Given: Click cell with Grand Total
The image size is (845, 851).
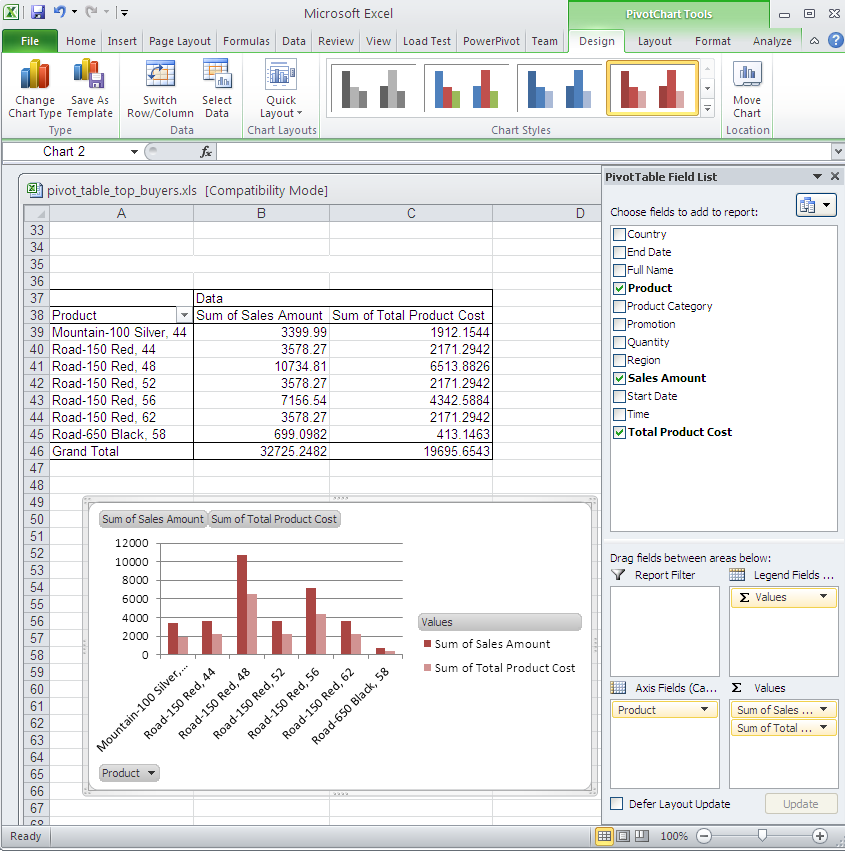Looking at the screenshot, I should (122, 451).
